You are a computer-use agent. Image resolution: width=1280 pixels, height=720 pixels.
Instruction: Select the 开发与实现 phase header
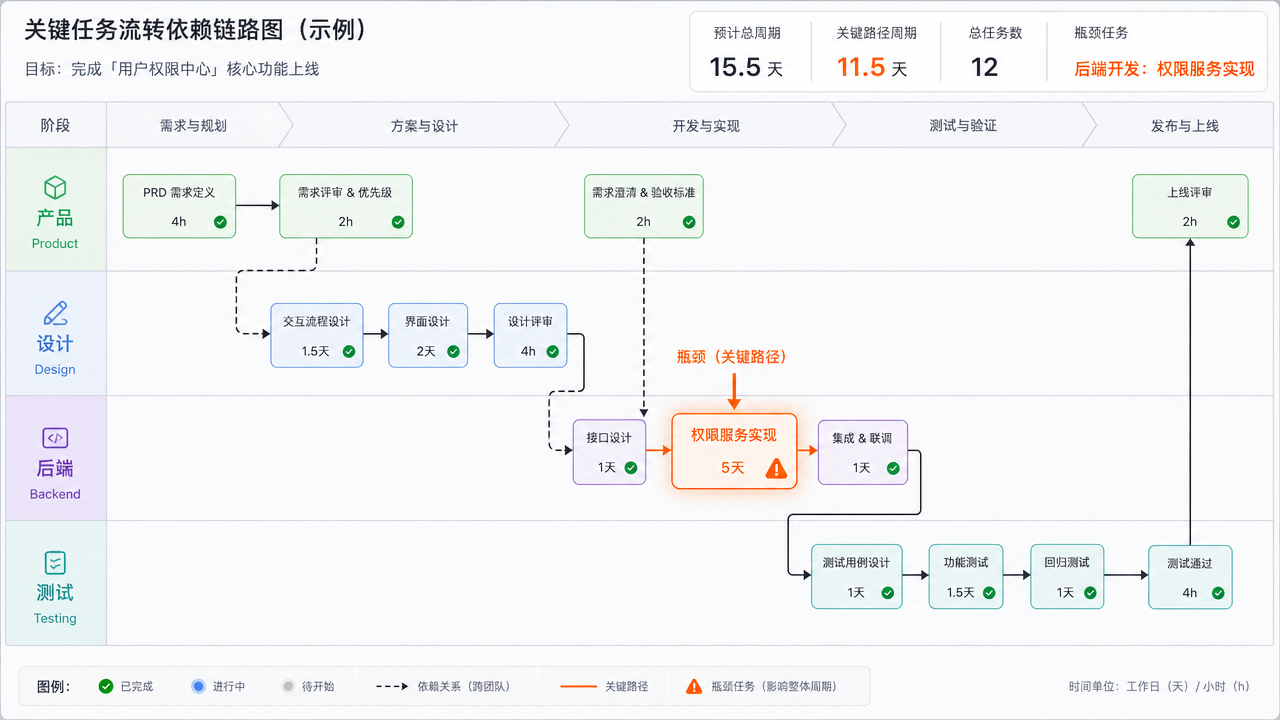pos(706,126)
